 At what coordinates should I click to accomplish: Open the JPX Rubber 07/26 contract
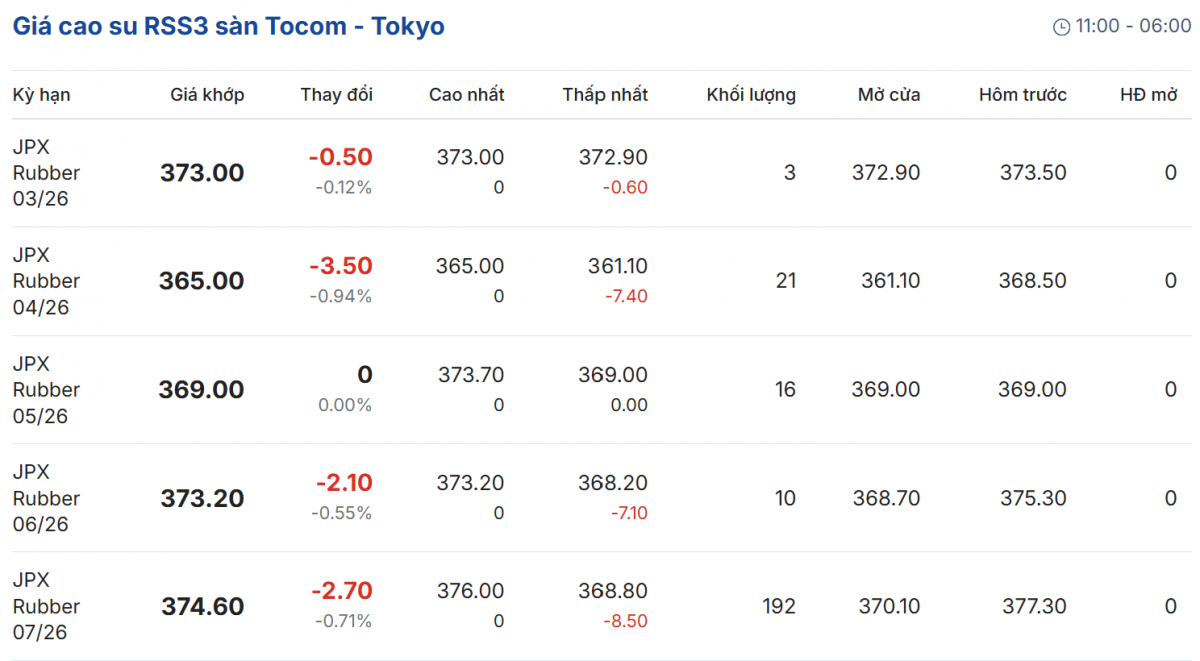[46, 606]
